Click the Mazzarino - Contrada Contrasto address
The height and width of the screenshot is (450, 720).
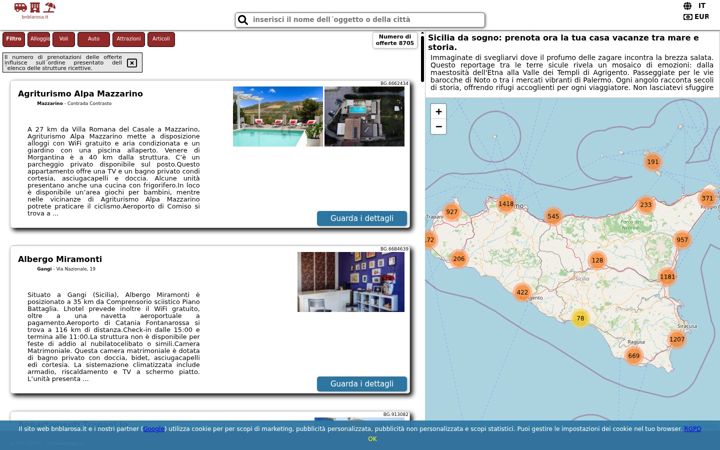74,104
